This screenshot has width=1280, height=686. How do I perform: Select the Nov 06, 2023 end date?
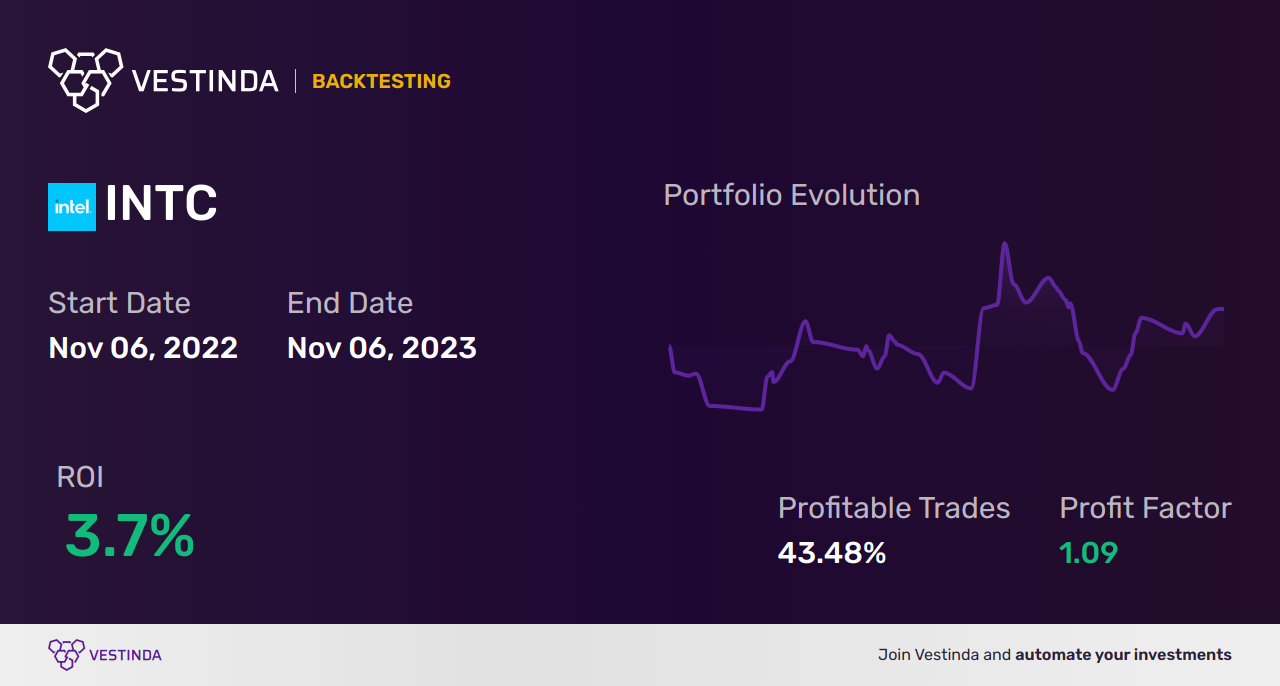point(382,348)
